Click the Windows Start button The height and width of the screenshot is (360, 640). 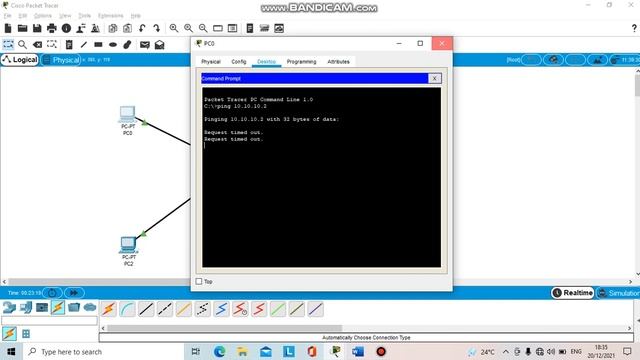[11, 351]
